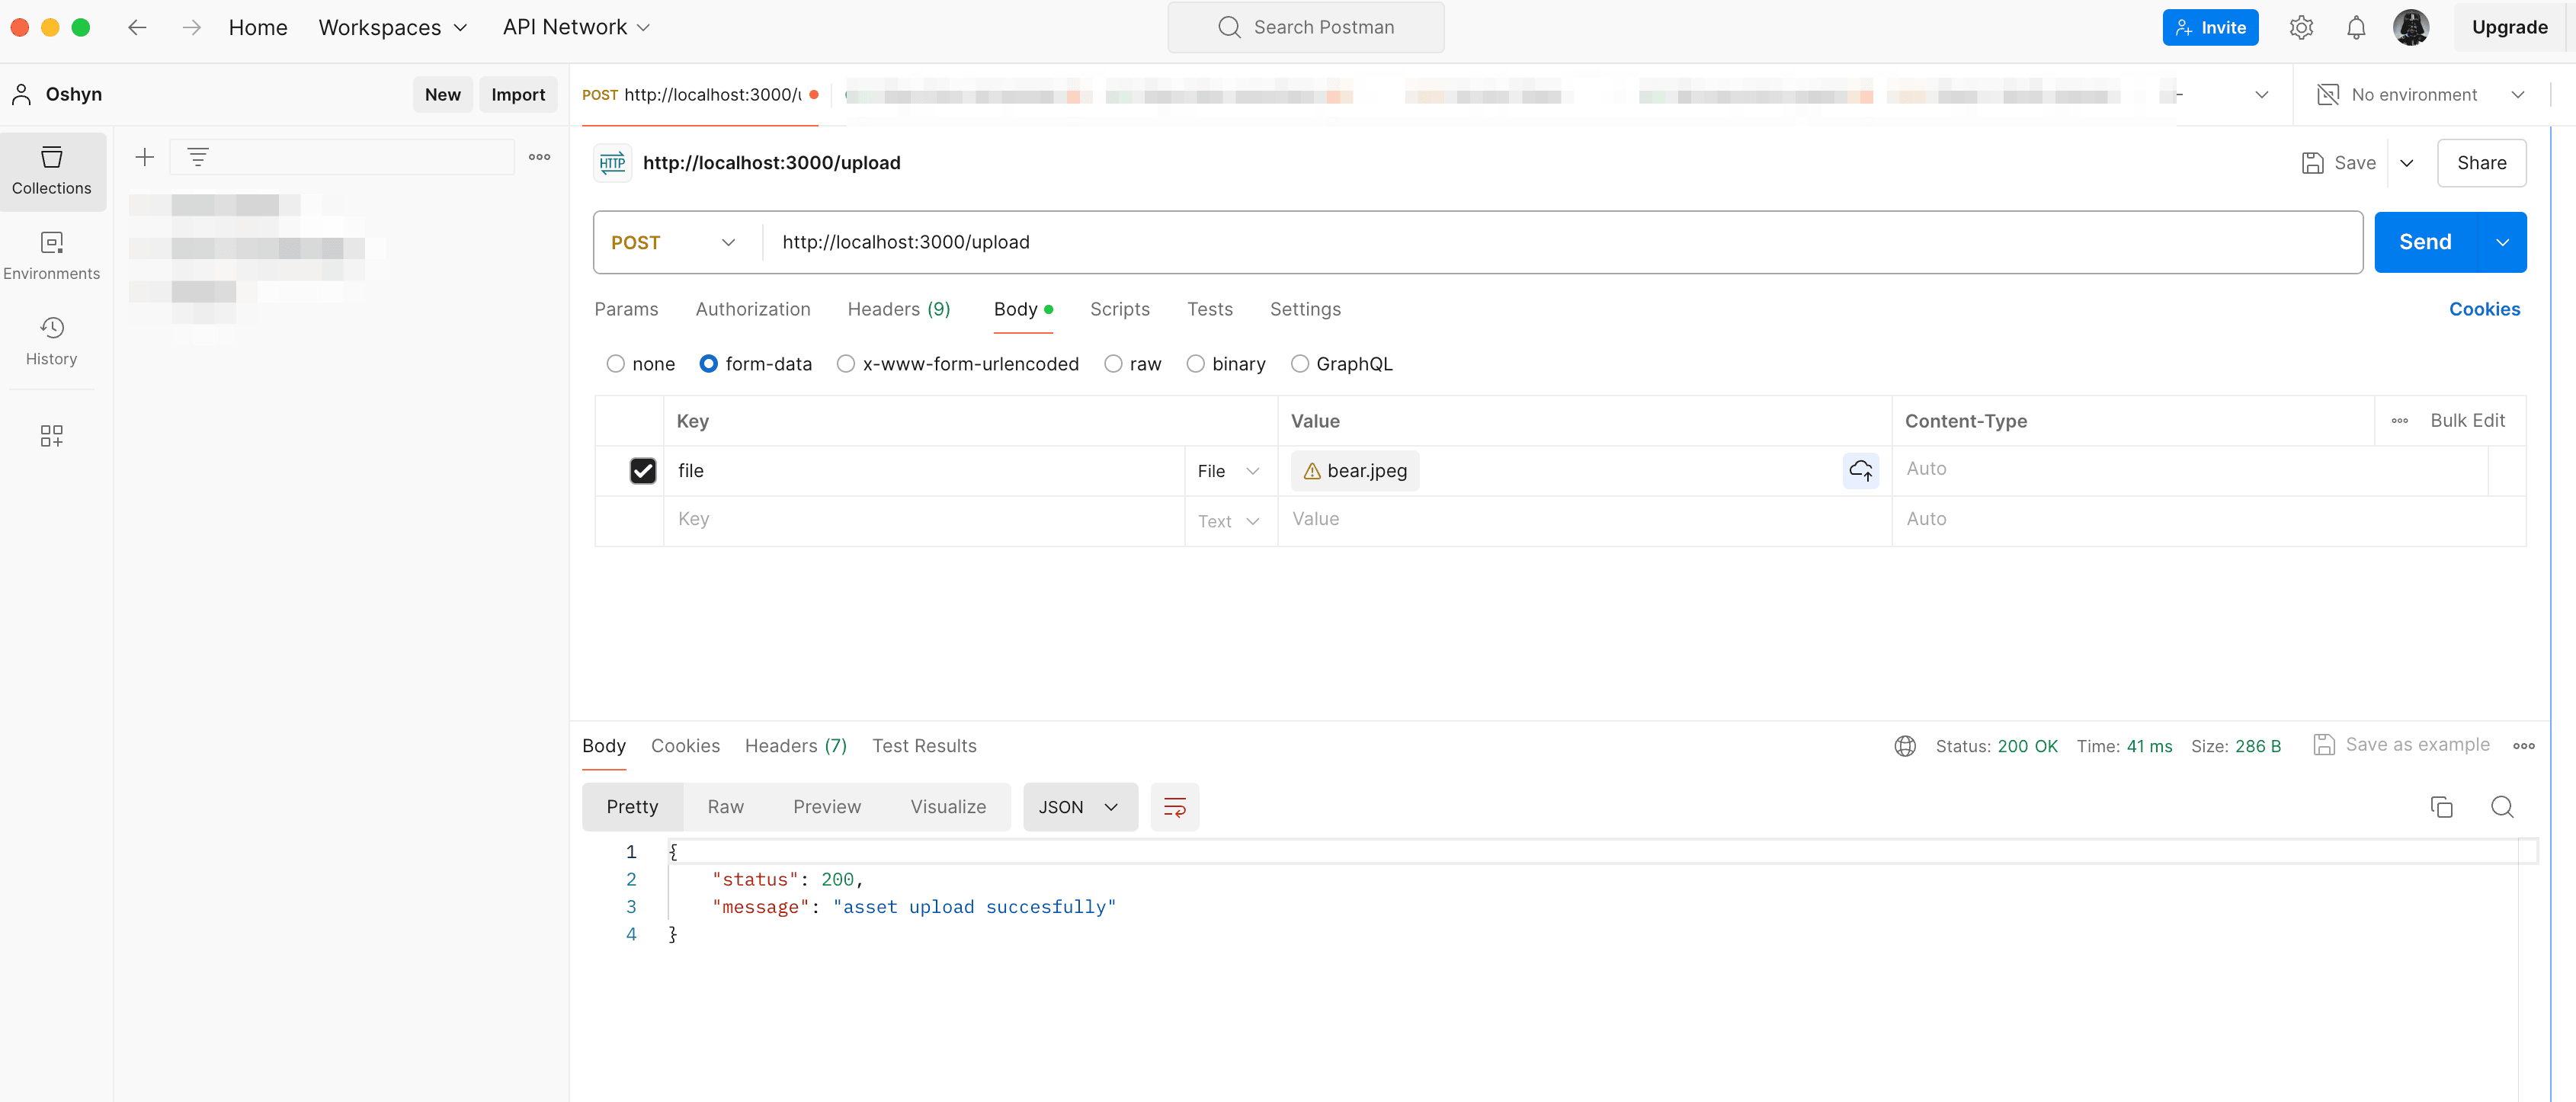
Task: Open the user avatar menu
Action: tap(2411, 27)
